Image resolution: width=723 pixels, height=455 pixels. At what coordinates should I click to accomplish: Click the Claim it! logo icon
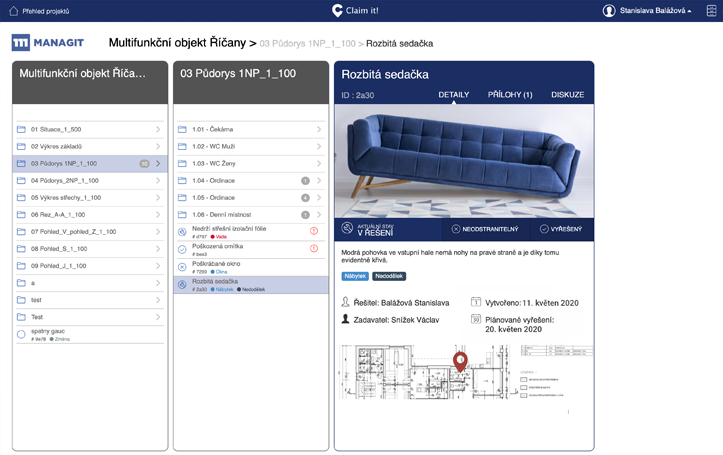point(337,10)
